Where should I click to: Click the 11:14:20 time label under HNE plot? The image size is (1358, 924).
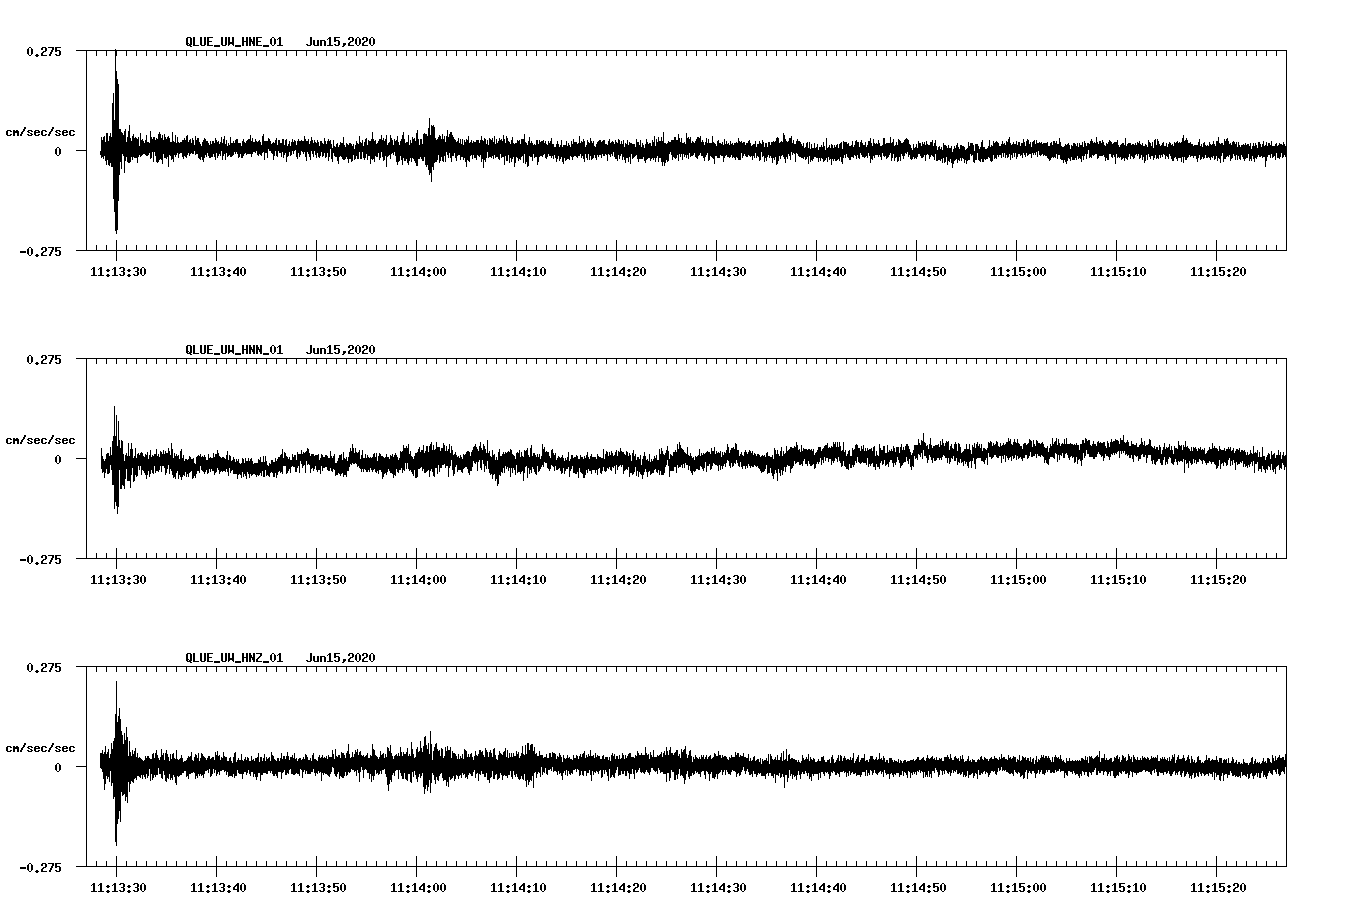[x=618, y=272]
